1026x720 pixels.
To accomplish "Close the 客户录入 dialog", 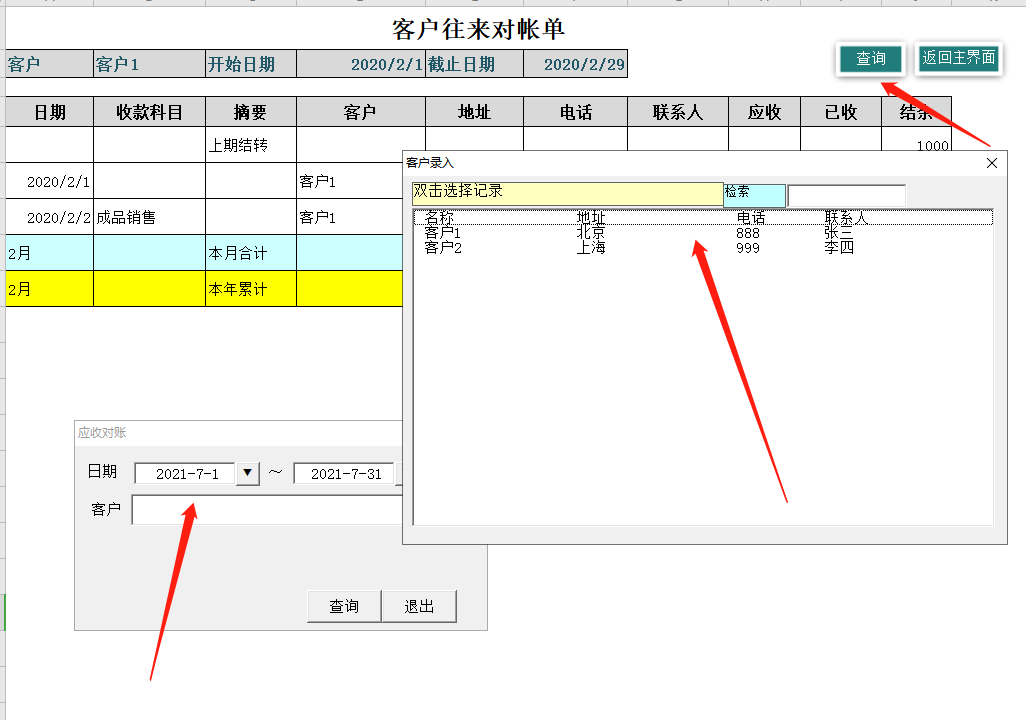I will click(x=992, y=163).
